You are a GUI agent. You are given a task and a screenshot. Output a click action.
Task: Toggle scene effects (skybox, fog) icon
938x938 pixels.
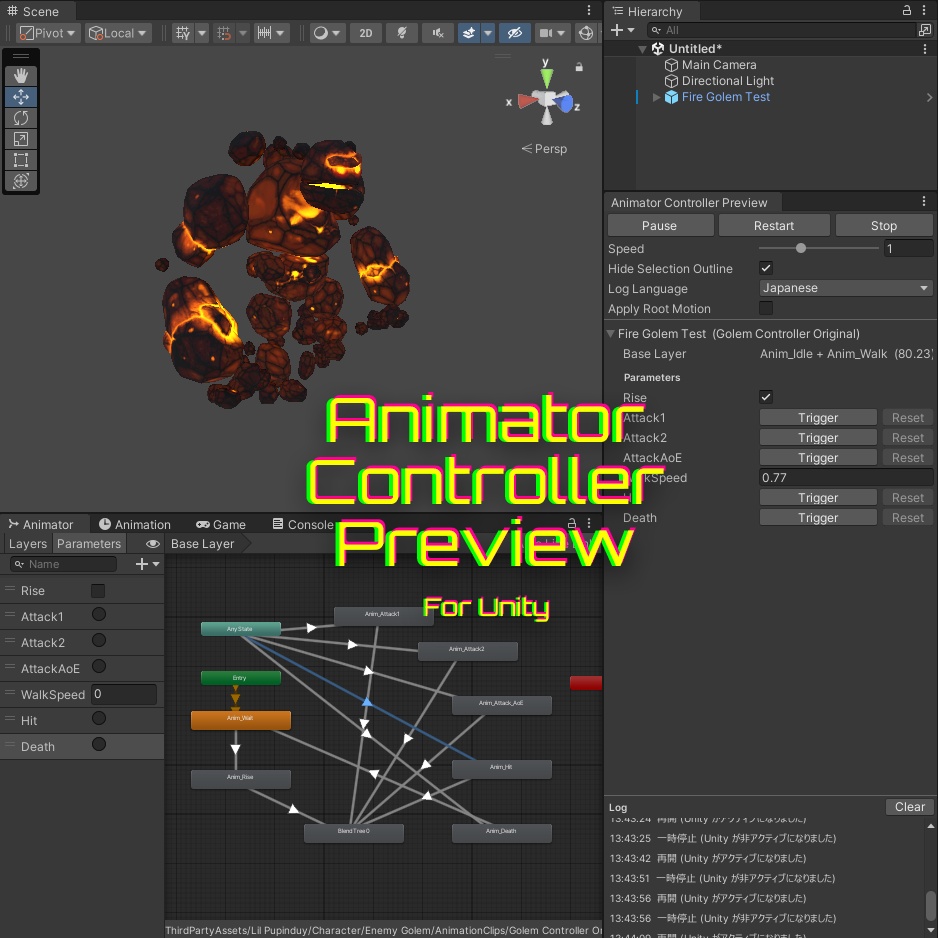point(469,33)
